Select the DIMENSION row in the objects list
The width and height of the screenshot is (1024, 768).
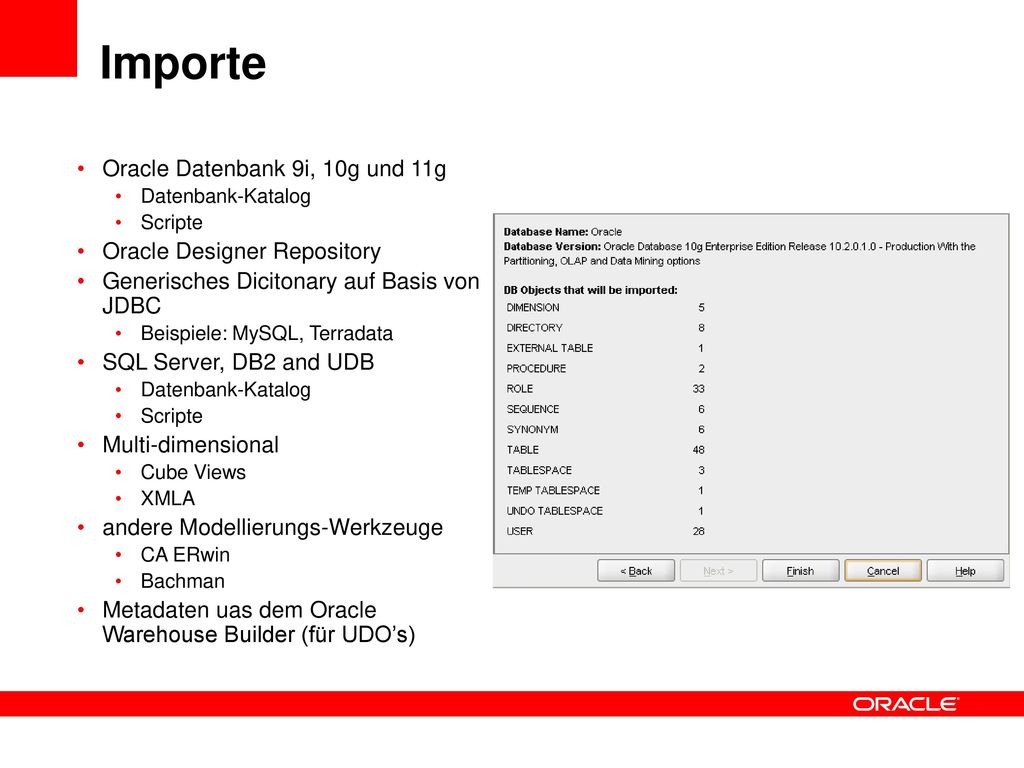click(605, 308)
